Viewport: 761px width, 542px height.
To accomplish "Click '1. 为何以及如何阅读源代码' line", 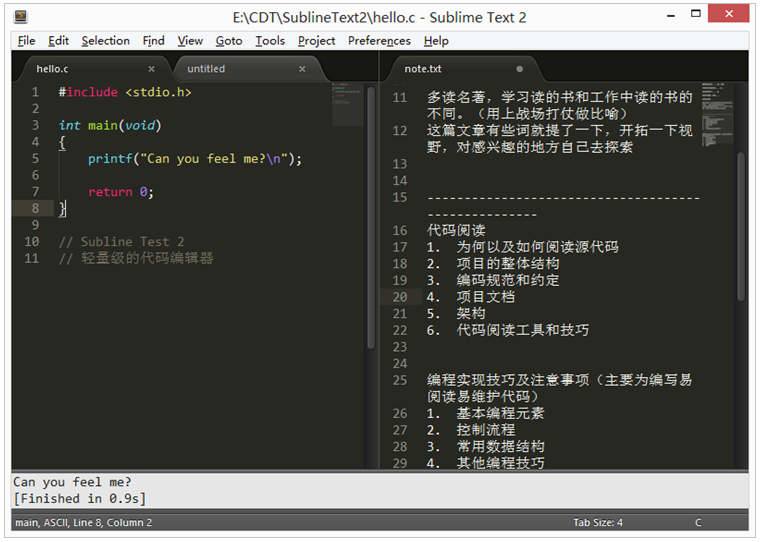I will click(x=523, y=247).
